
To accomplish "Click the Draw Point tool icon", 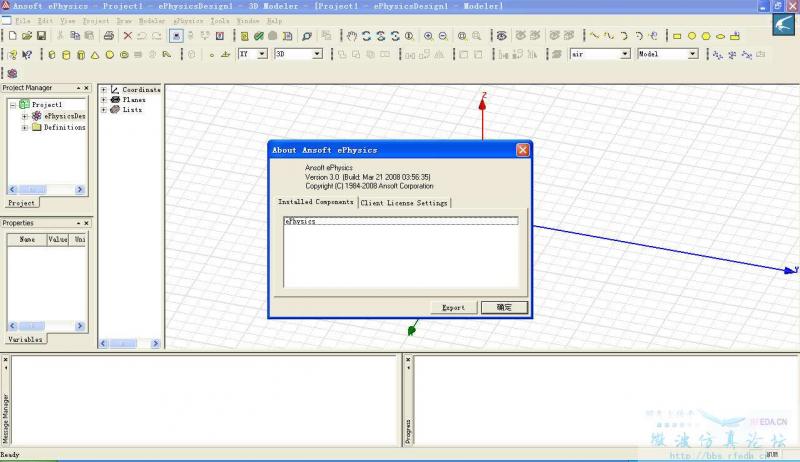I will (x=211, y=55).
